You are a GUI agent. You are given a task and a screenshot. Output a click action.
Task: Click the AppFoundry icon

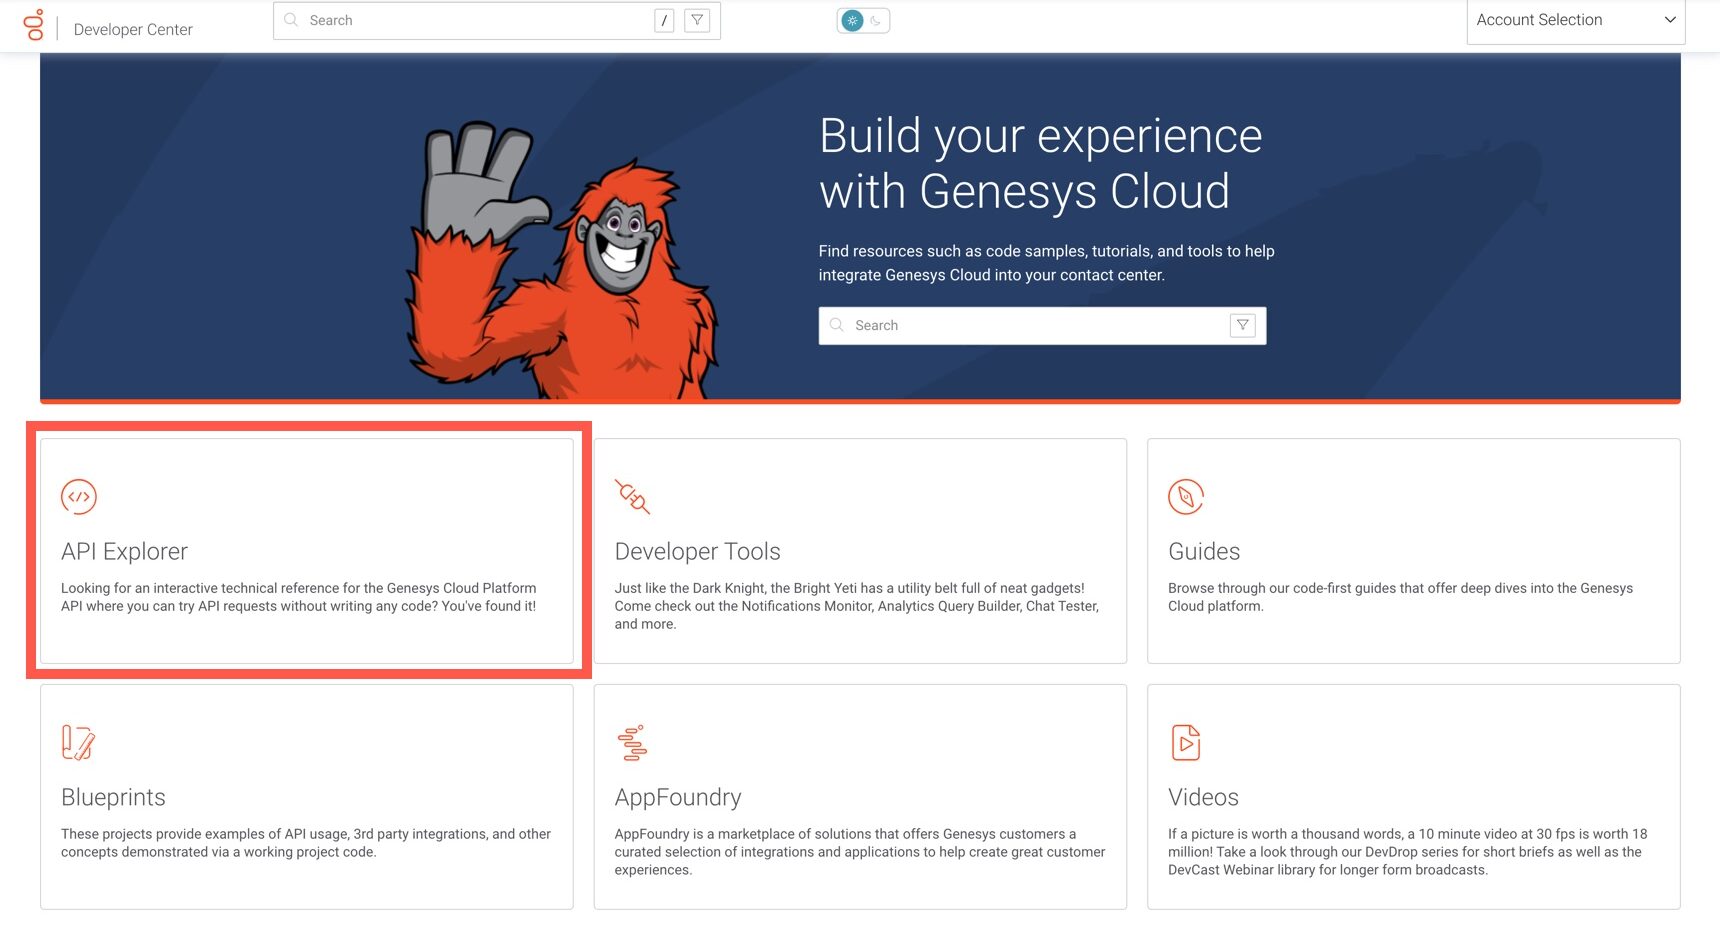(x=632, y=743)
